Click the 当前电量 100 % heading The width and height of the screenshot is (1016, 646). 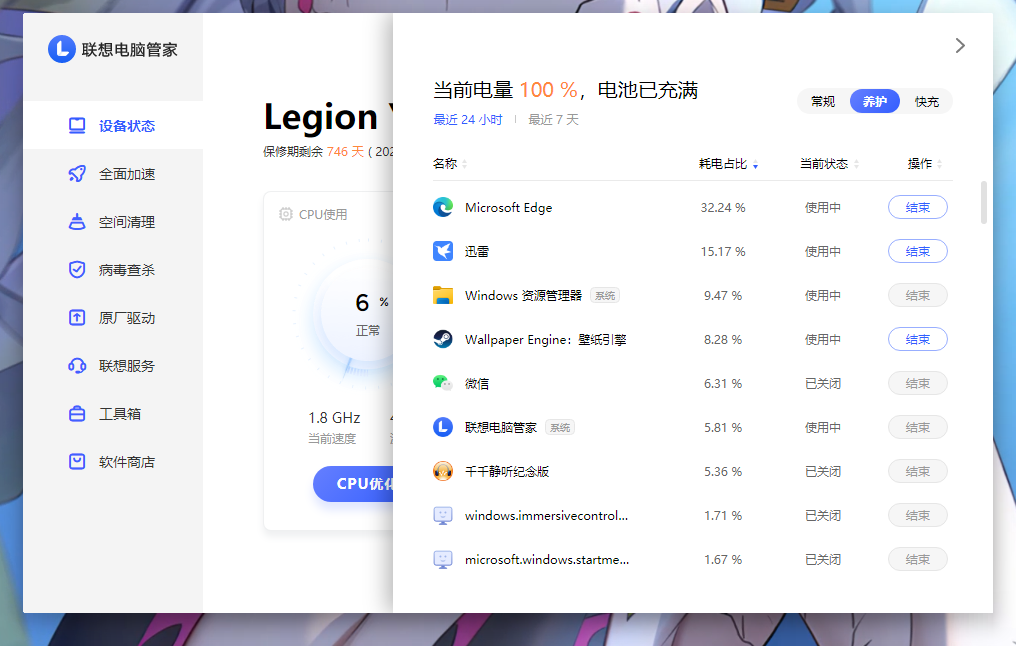pos(505,89)
